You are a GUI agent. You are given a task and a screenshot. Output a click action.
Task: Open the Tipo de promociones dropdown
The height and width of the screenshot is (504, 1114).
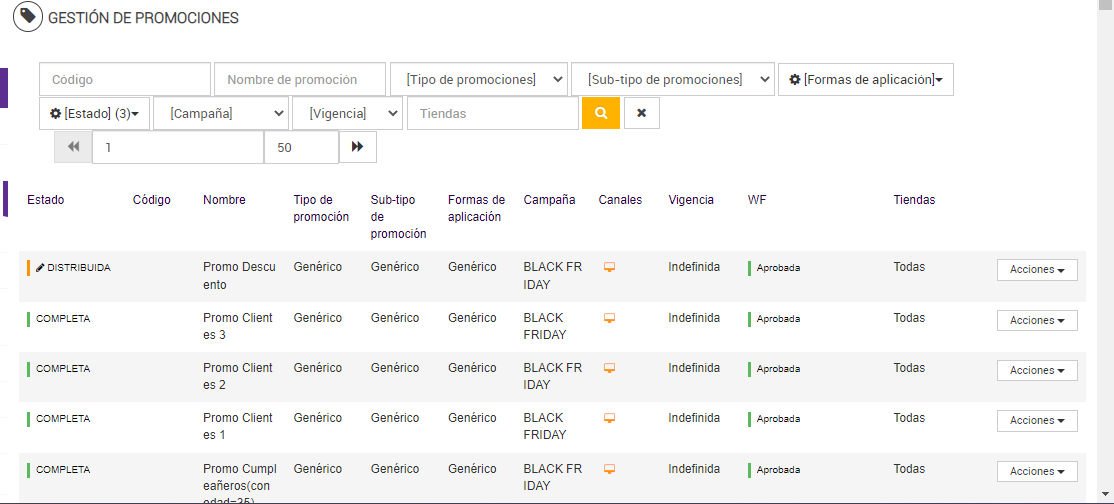(478, 79)
